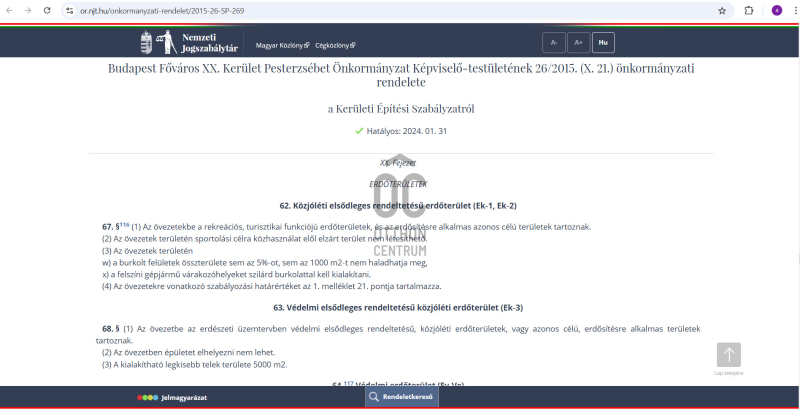This screenshot has height=410, width=800.
Task: Expand the Jelmagyarázat legend panel
Action: click(172, 398)
